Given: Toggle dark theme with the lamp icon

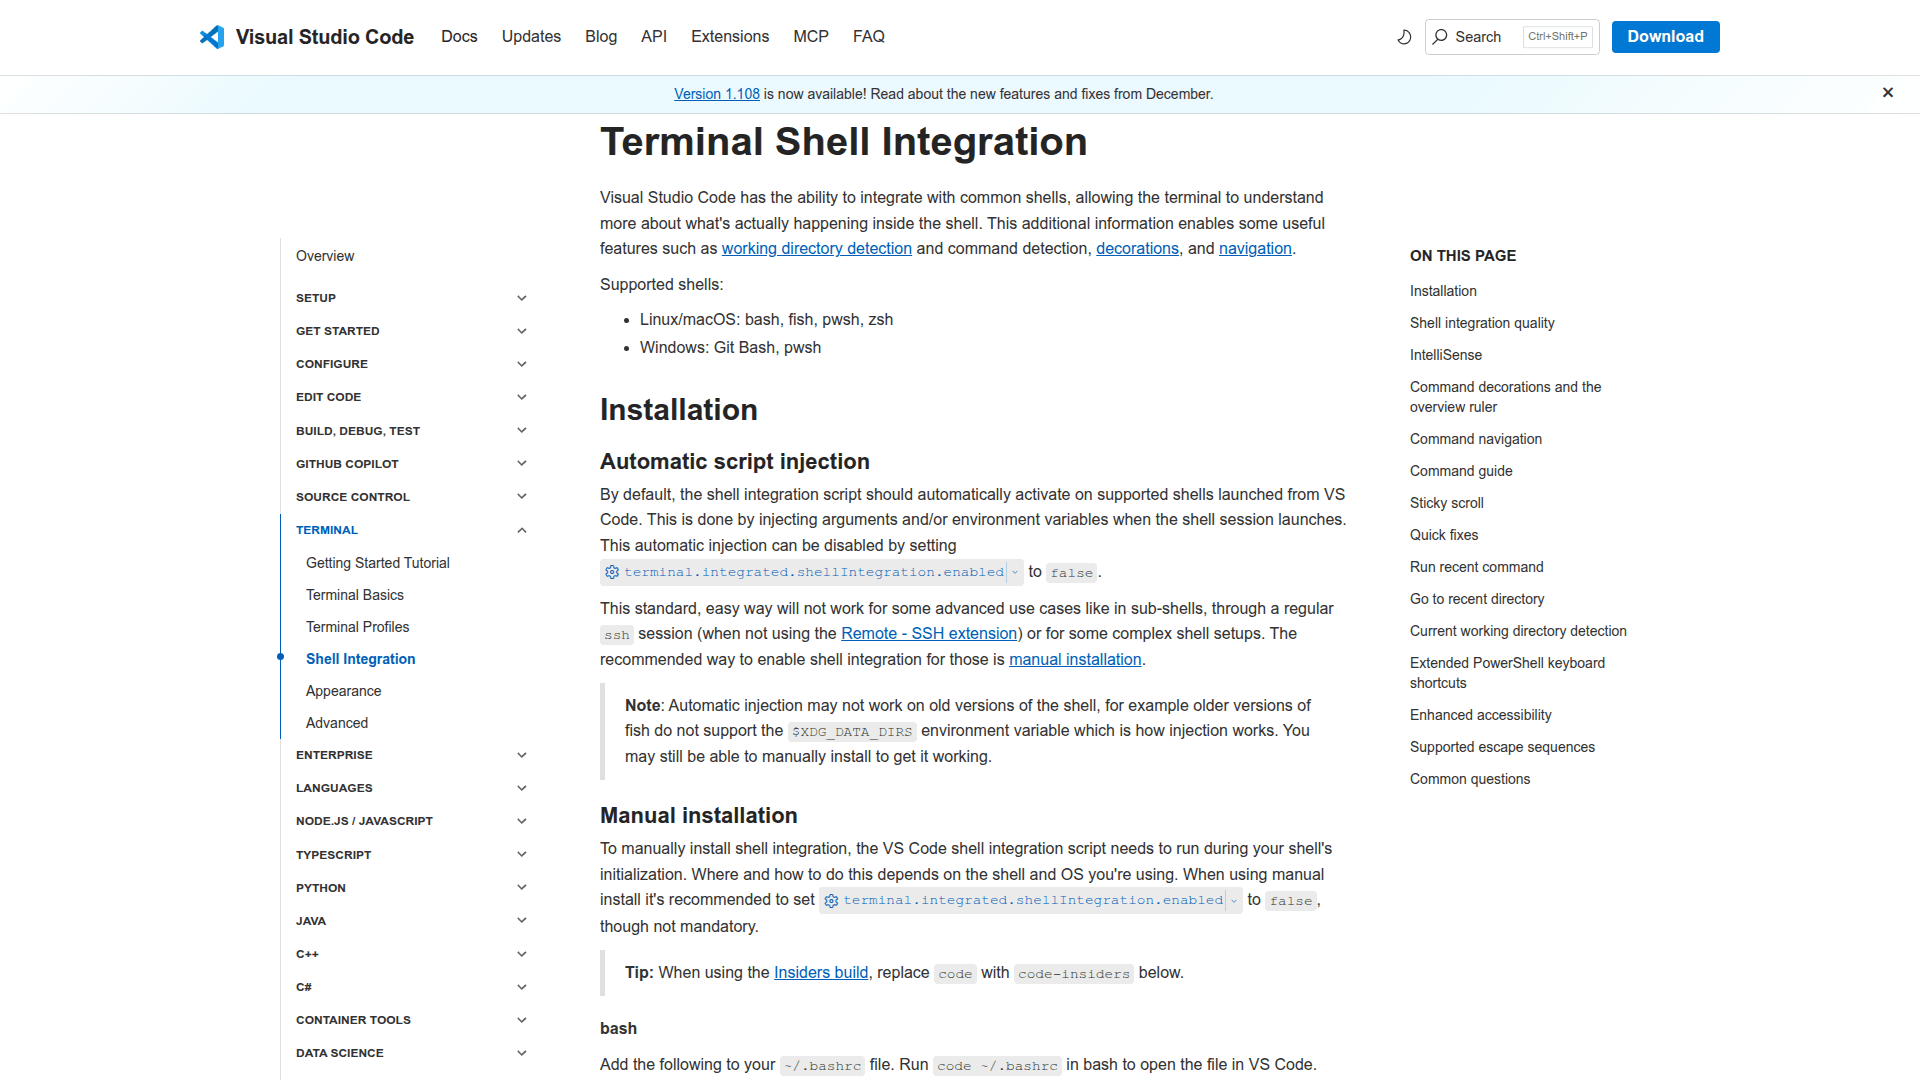Looking at the screenshot, I should coord(1404,36).
